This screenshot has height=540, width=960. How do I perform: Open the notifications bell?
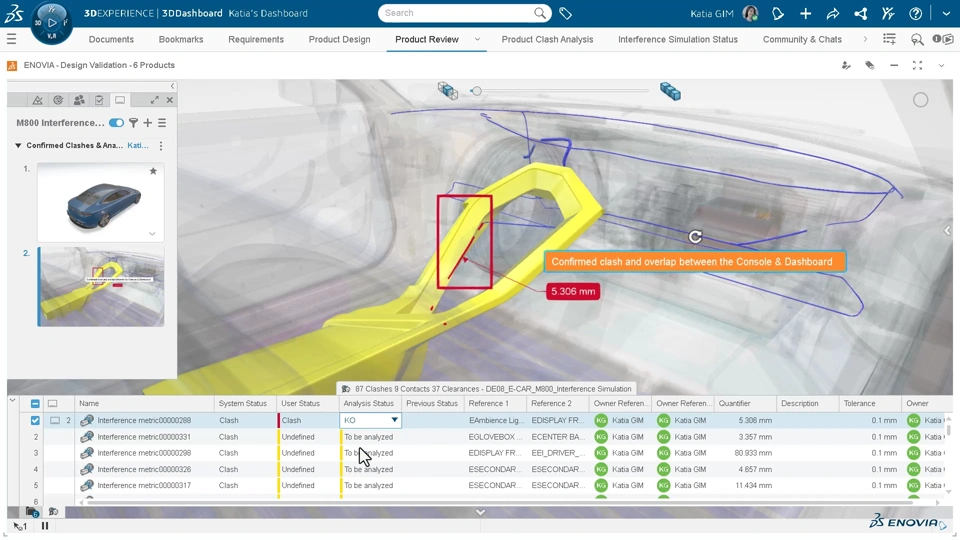[778, 13]
